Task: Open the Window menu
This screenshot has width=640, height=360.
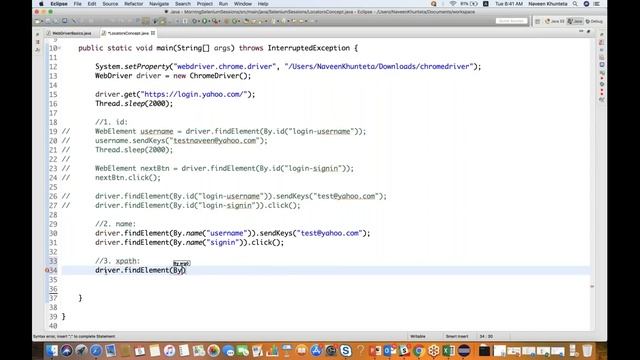Action: coord(243,4)
